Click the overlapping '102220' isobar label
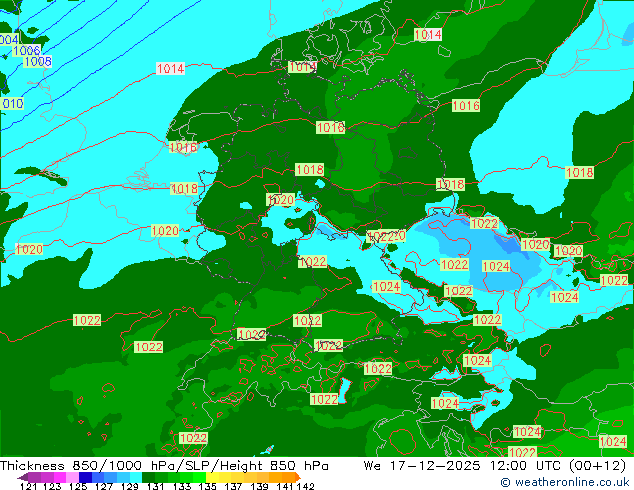Image resolution: width=634 pixels, height=490 pixels. tap(386, 236)
